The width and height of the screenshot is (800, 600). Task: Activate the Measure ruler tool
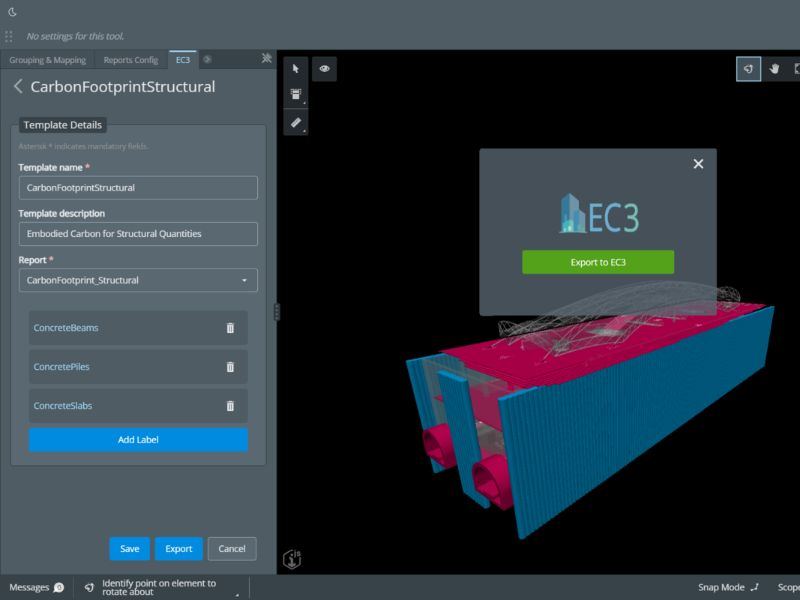tap(296, 122)
